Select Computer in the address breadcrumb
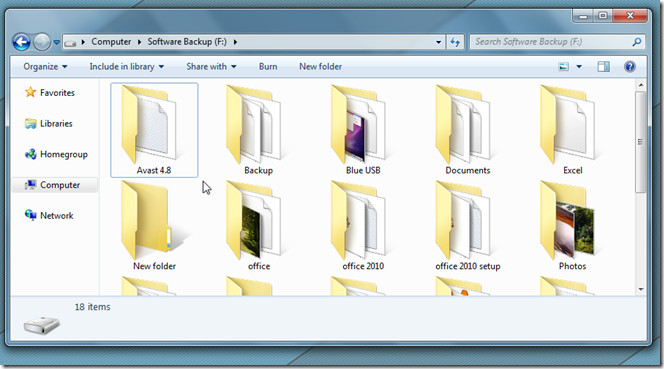 pos(111,42)
